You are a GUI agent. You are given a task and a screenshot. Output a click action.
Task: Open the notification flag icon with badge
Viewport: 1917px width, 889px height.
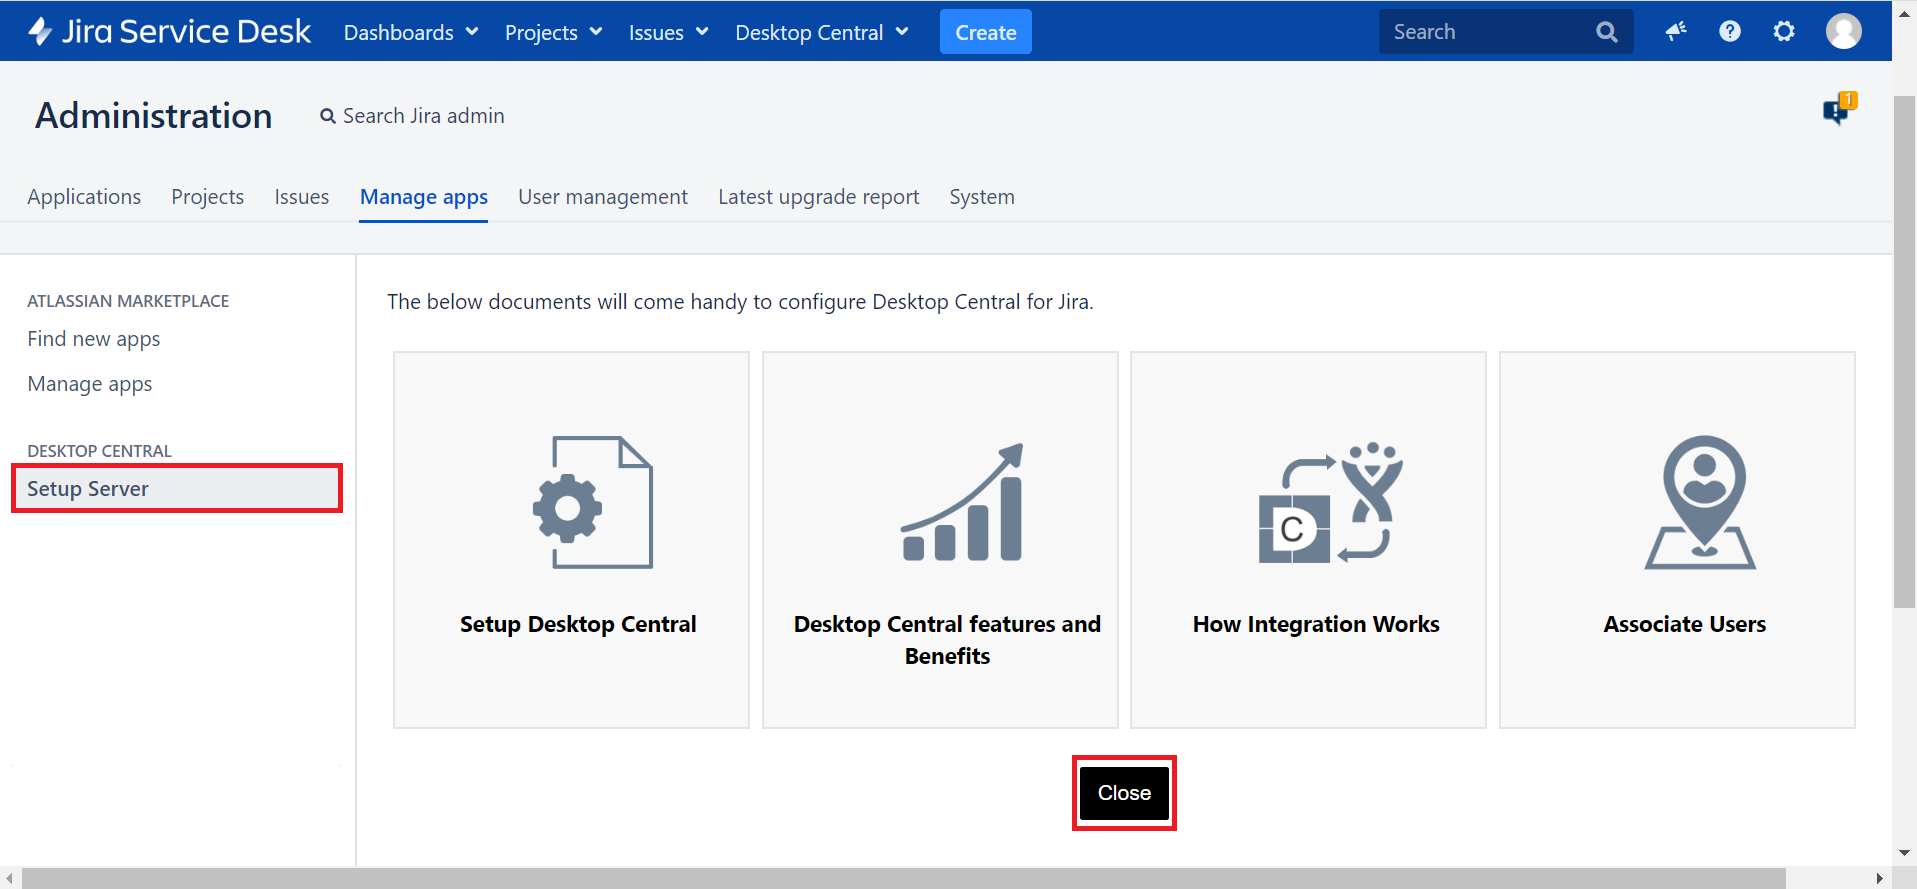tap(1839, 108)
